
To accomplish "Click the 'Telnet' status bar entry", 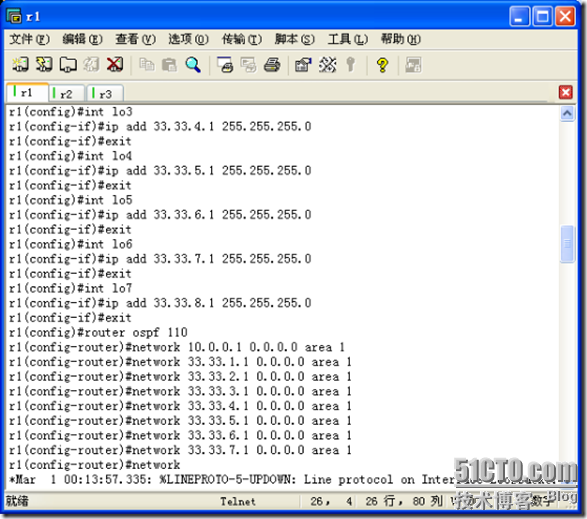I will (238, 501).
